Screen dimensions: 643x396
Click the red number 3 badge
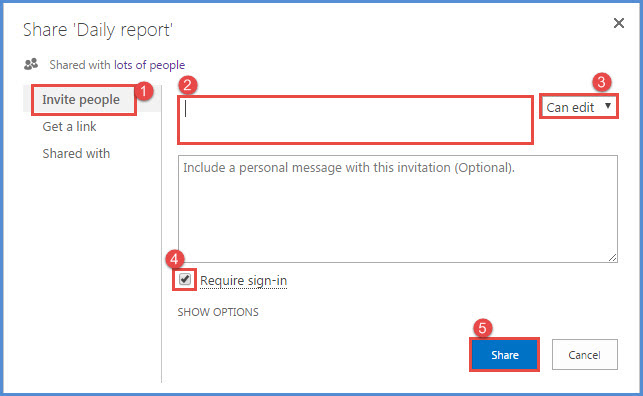click(x=601, y=82)
